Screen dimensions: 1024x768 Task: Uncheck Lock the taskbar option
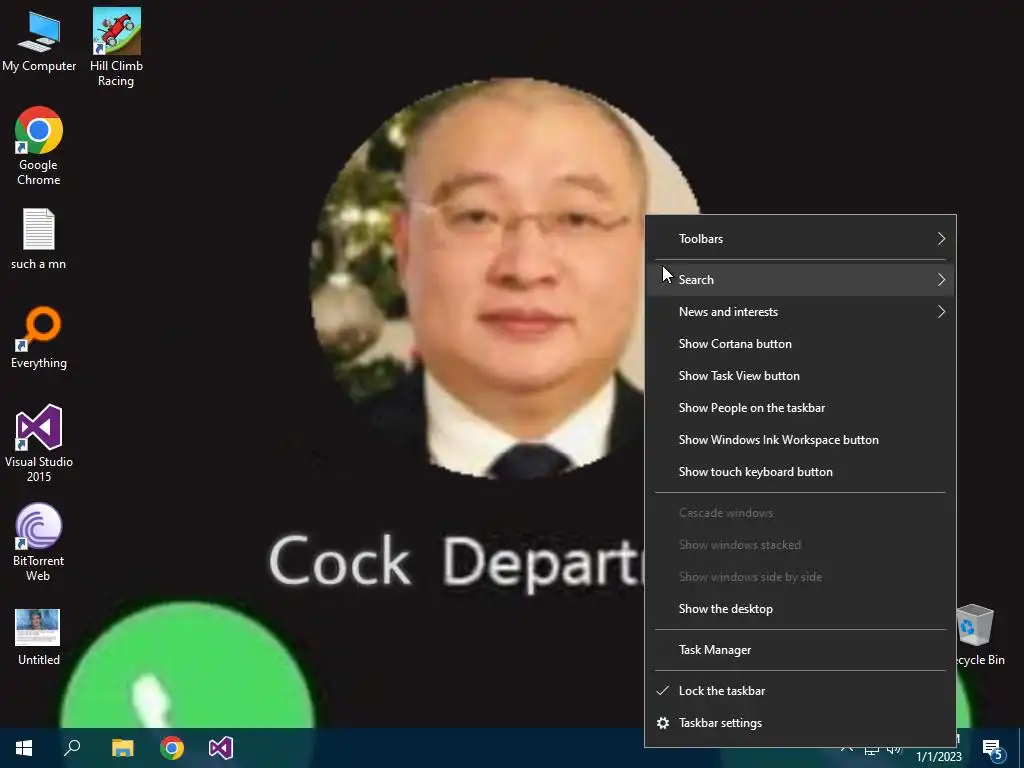(800, 691)
